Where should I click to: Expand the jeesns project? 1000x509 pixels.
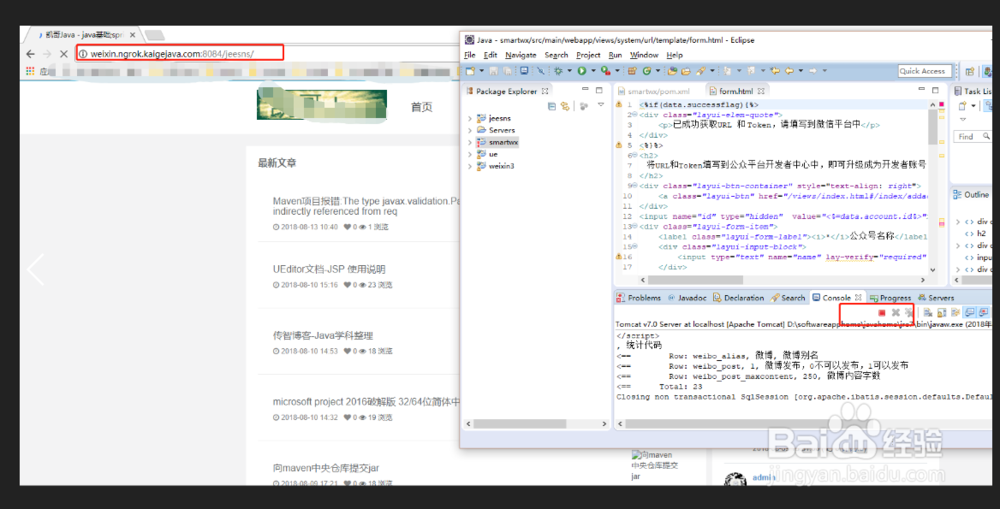(470, 119)
